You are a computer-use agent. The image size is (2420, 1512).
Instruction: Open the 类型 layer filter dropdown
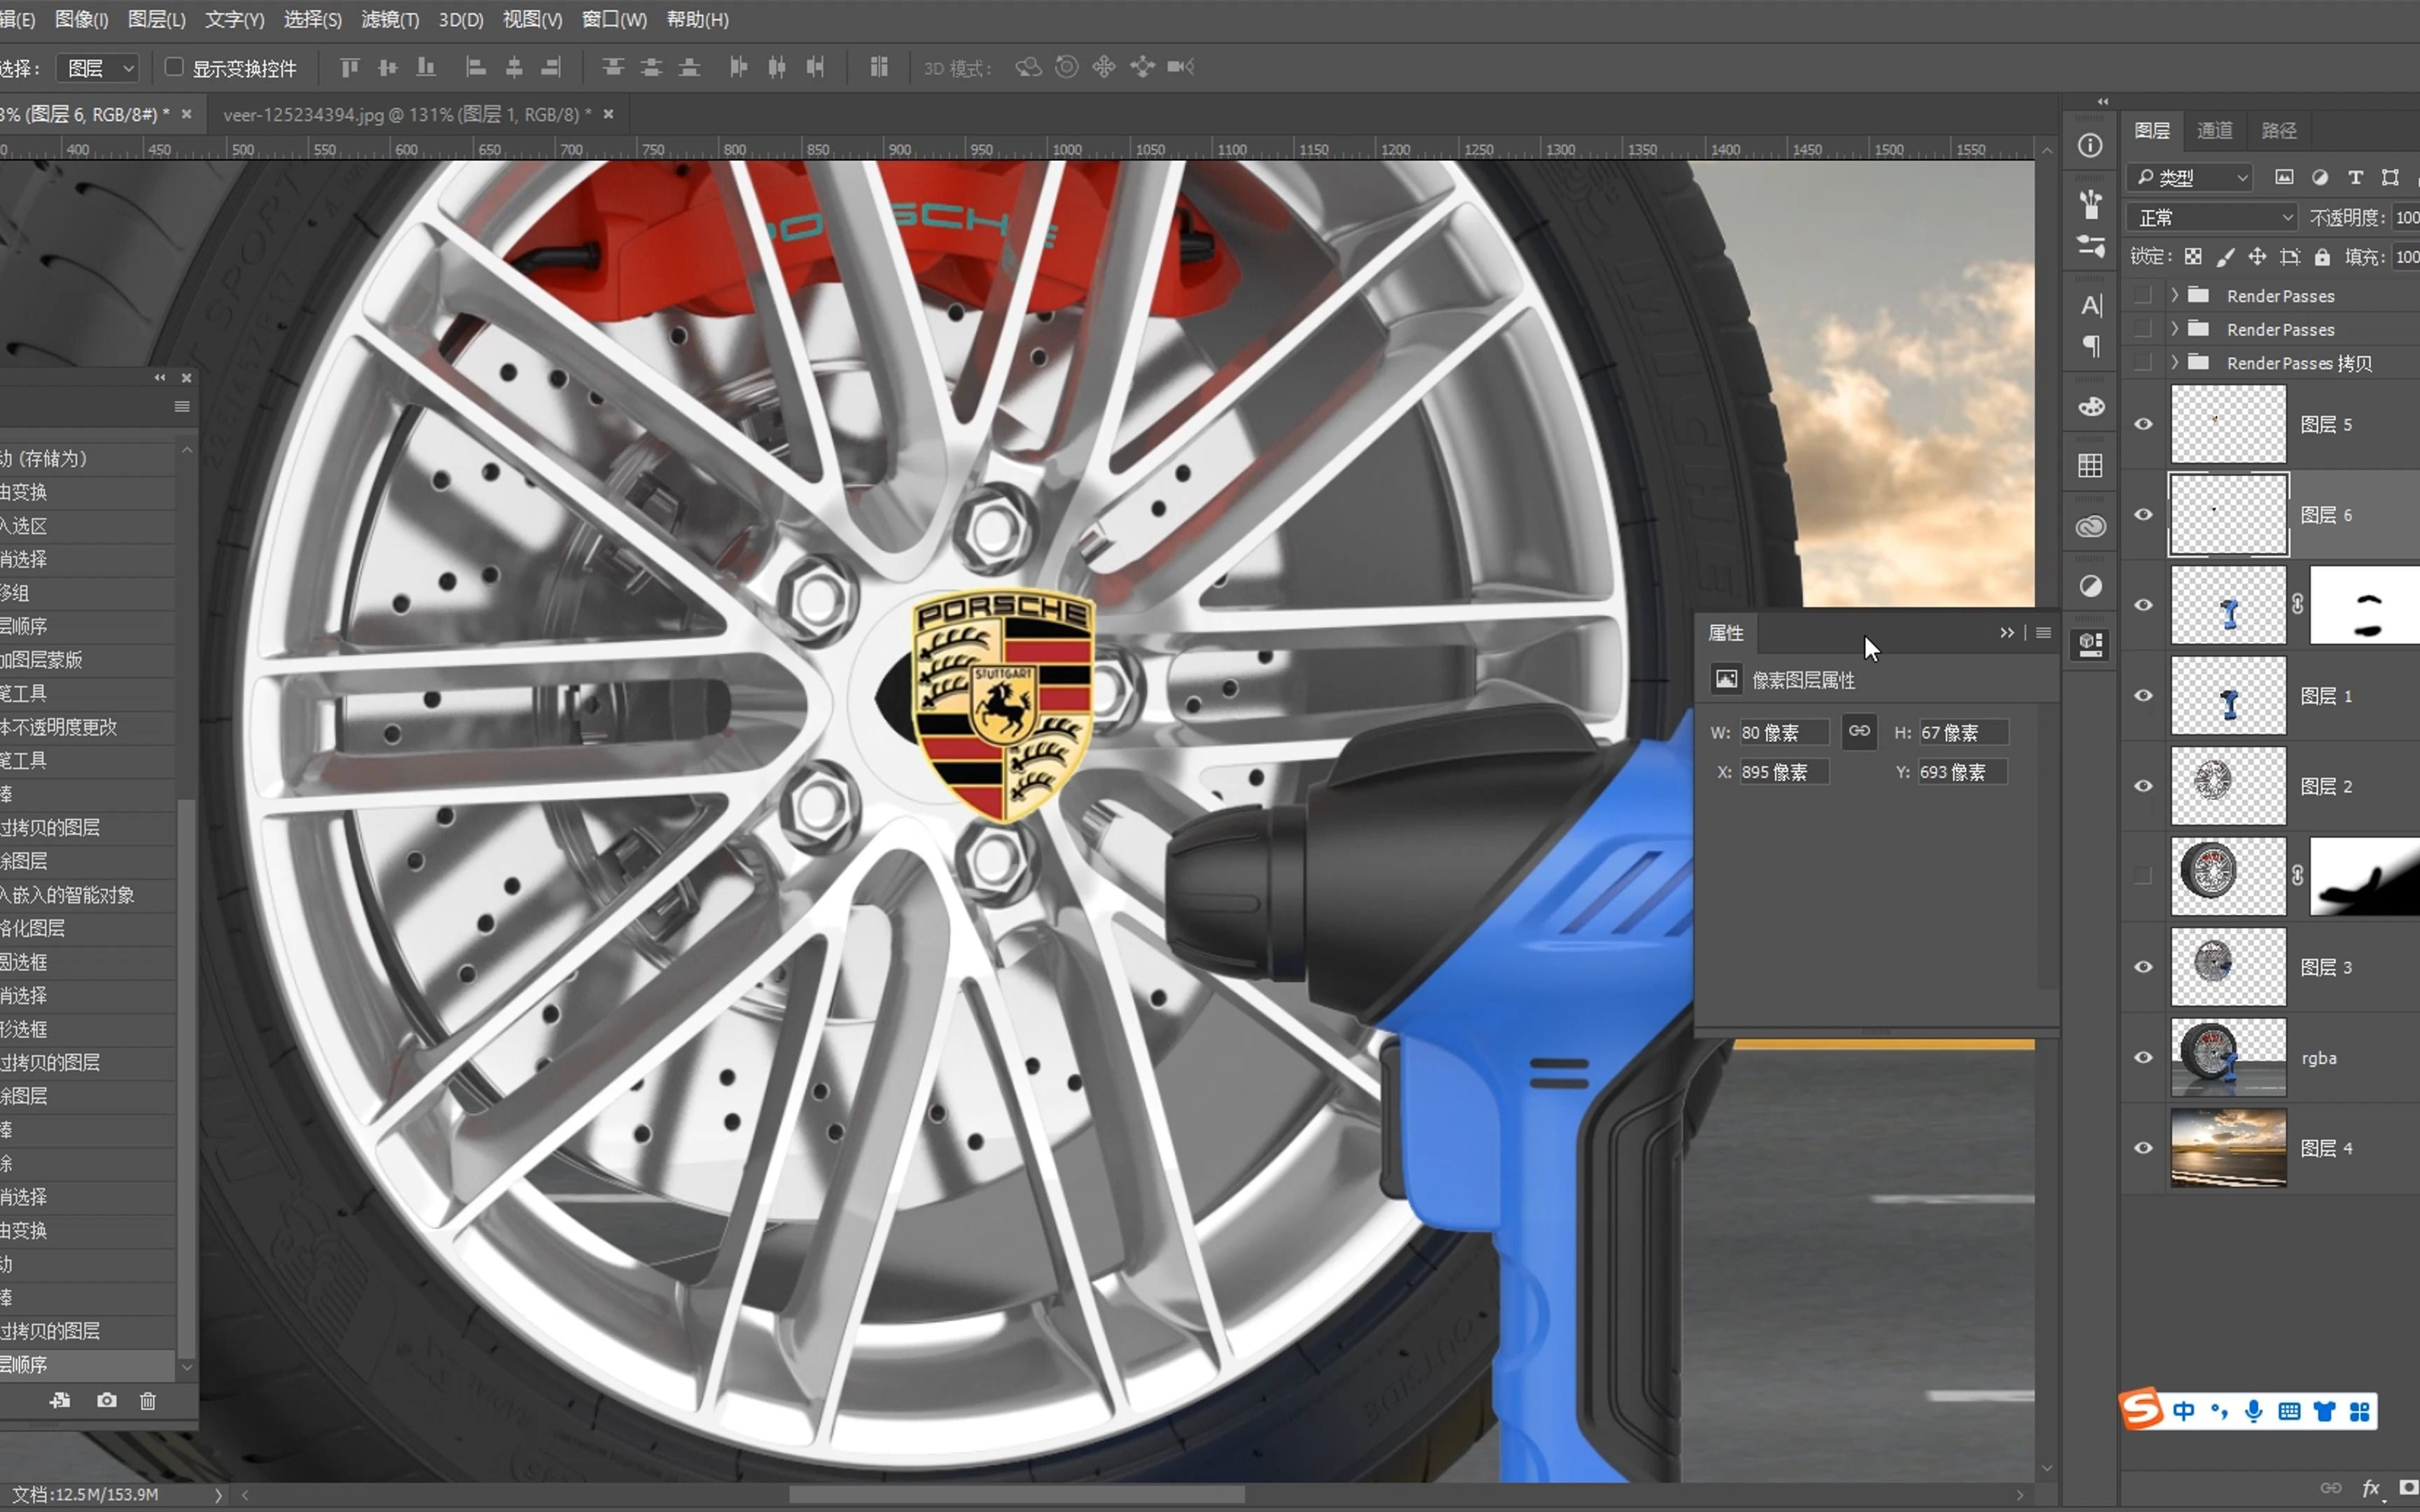pos(2190,177)
